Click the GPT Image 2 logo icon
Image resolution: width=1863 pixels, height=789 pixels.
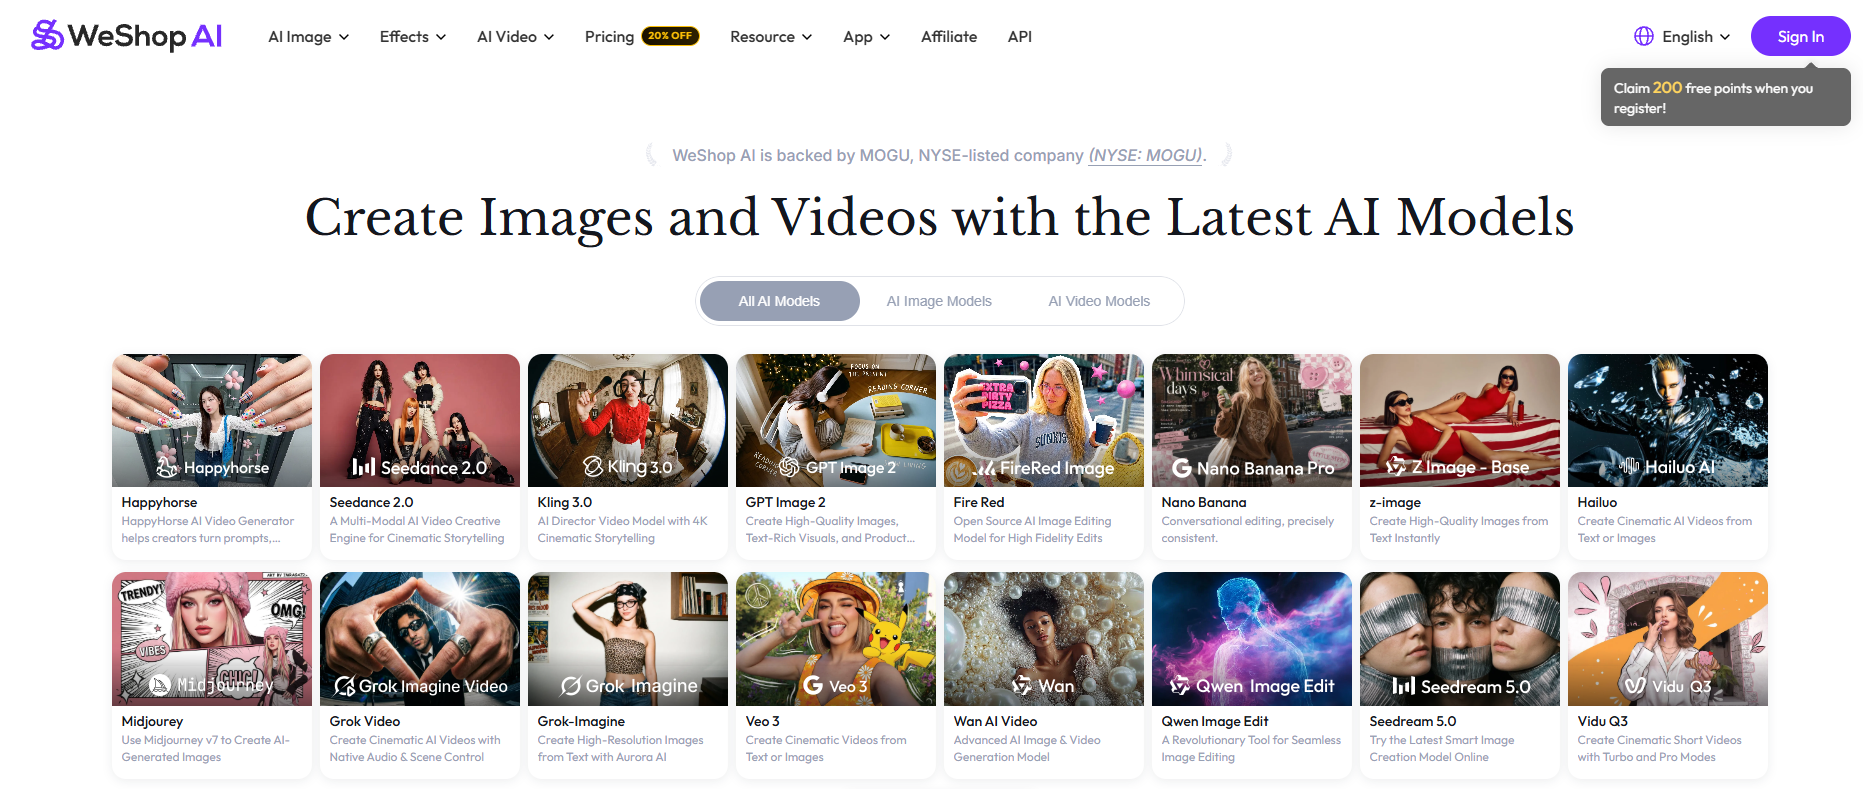tap(789, 467)
